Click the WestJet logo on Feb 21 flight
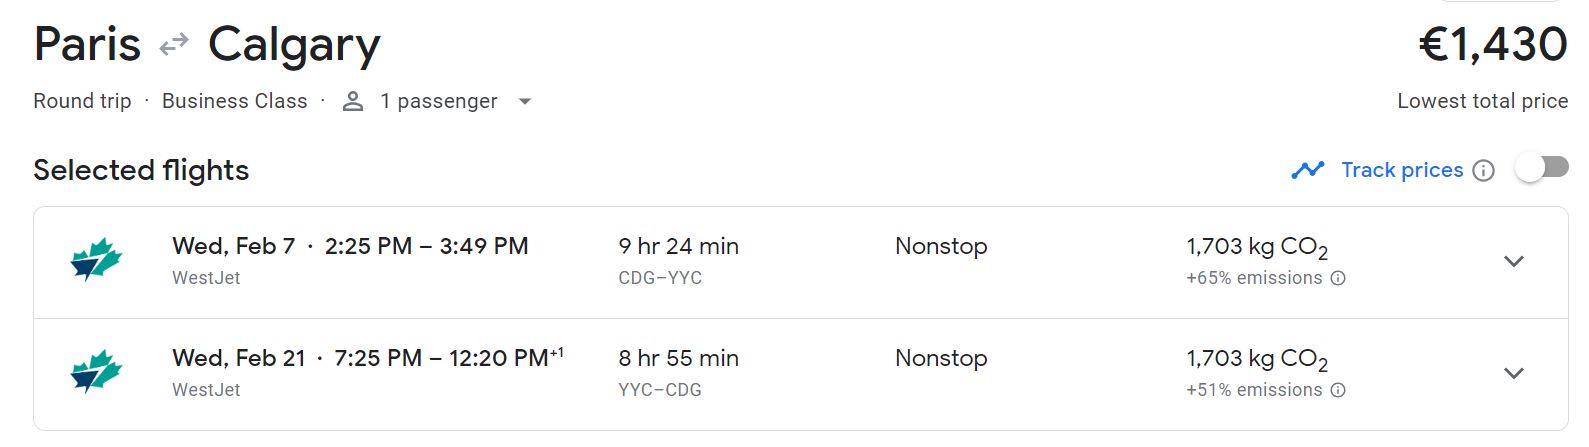 [x=96, y=372]
